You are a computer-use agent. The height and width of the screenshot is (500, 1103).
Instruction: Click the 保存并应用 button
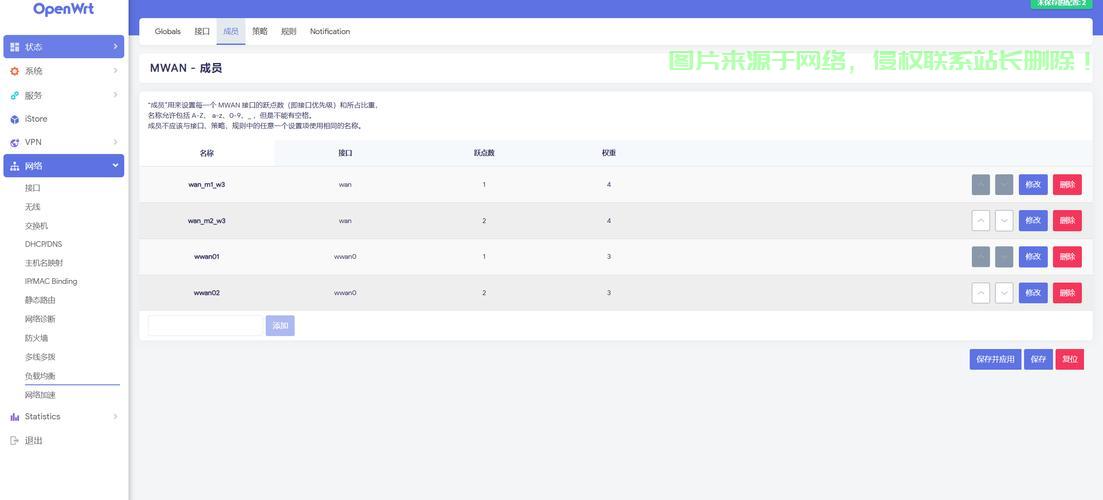(x=995, y=359)
